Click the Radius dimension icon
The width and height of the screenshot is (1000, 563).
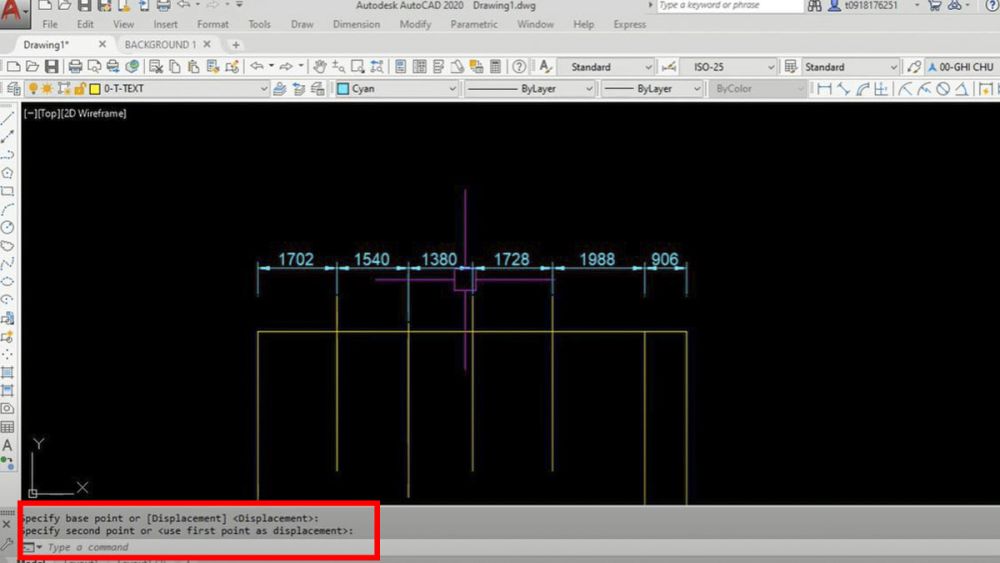(x=905, y=89)
